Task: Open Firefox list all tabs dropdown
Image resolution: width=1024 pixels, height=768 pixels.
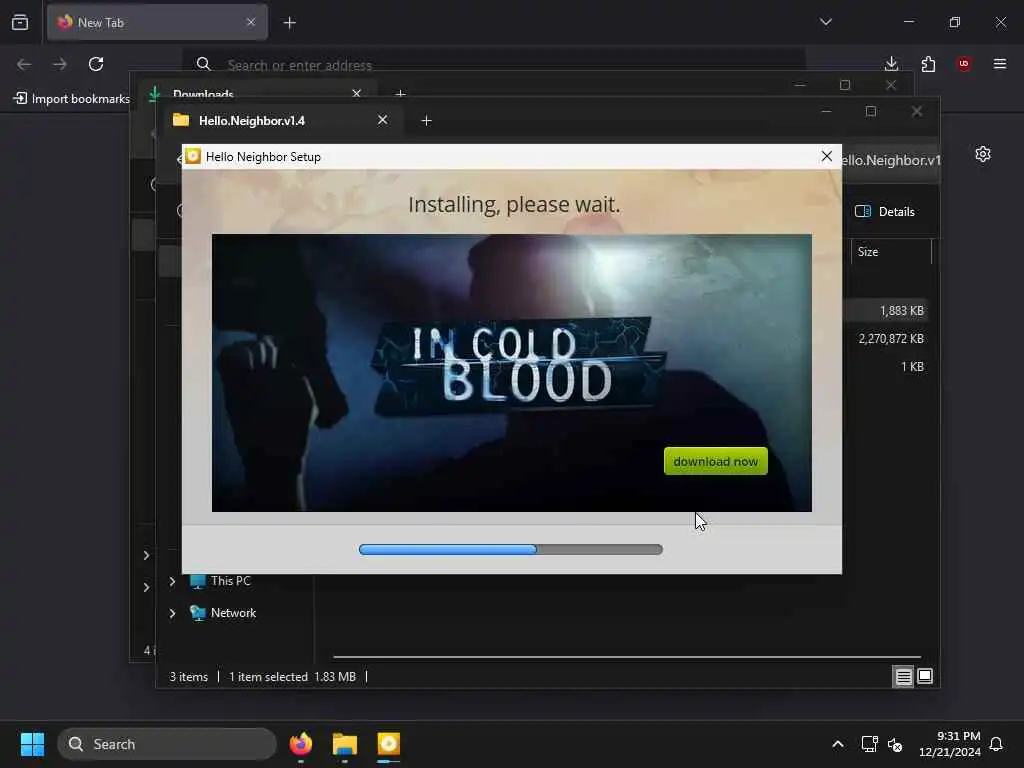Action: (825, 22)
